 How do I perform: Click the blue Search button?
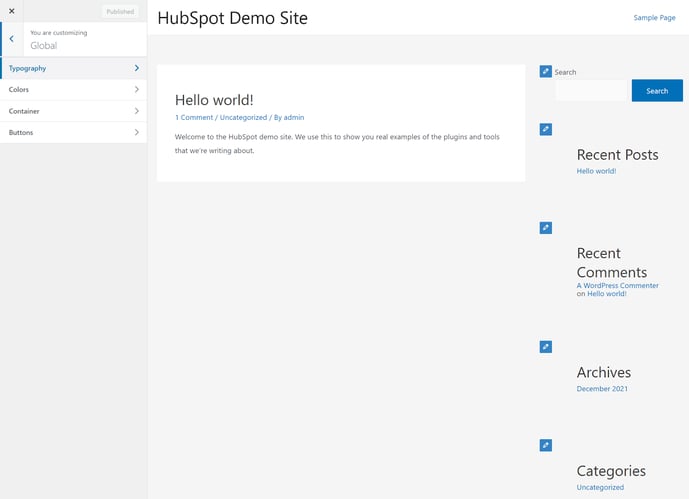(657, 90)
